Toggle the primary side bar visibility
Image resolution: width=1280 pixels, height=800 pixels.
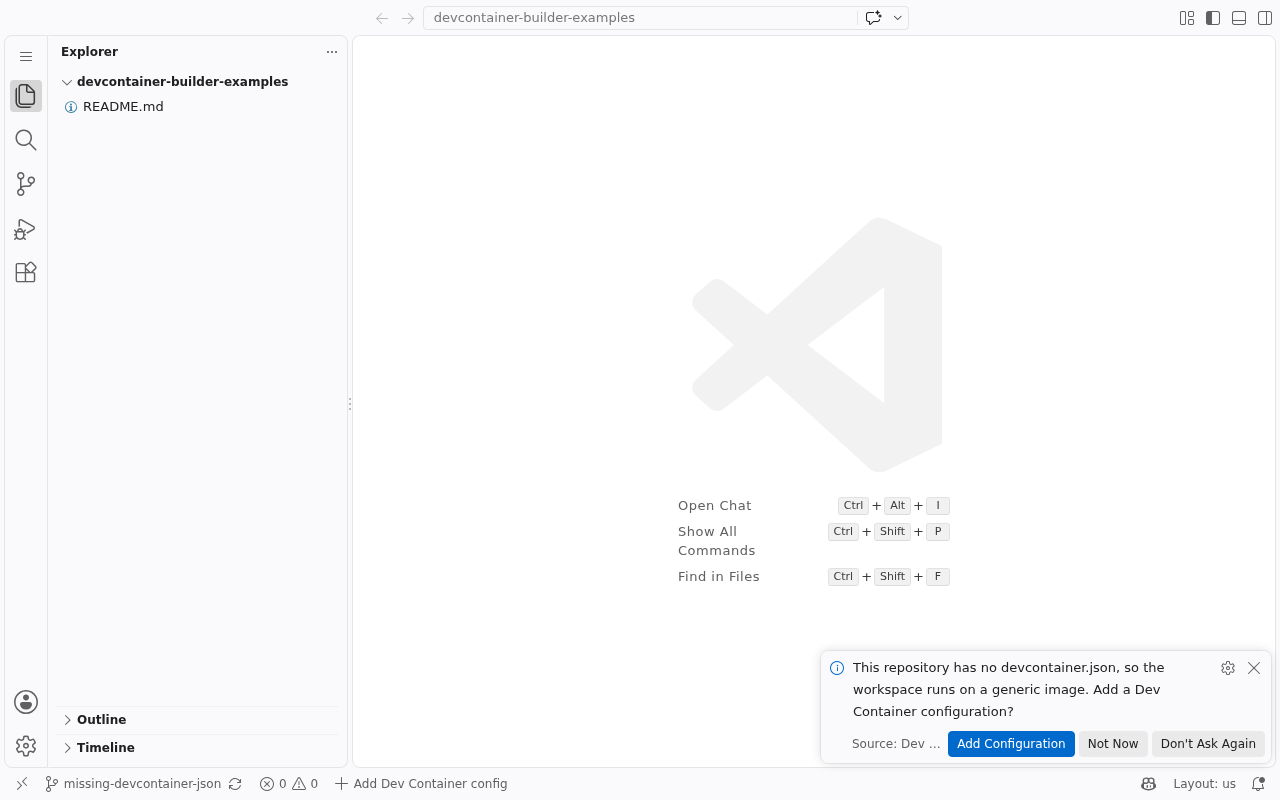pyautogui.click(x=1213, y=18)
